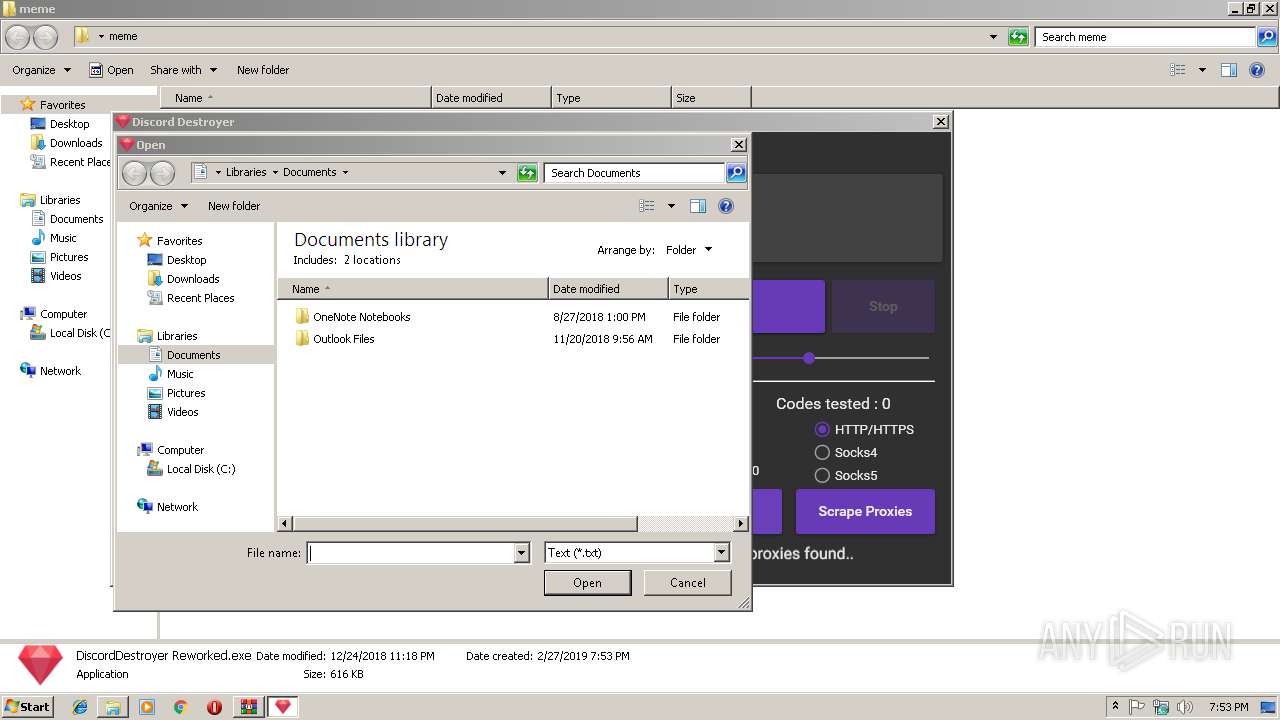Open the address history dropdown in the Open dialog
This screenshot has height=720, width=1280.
tap(502, 173)
